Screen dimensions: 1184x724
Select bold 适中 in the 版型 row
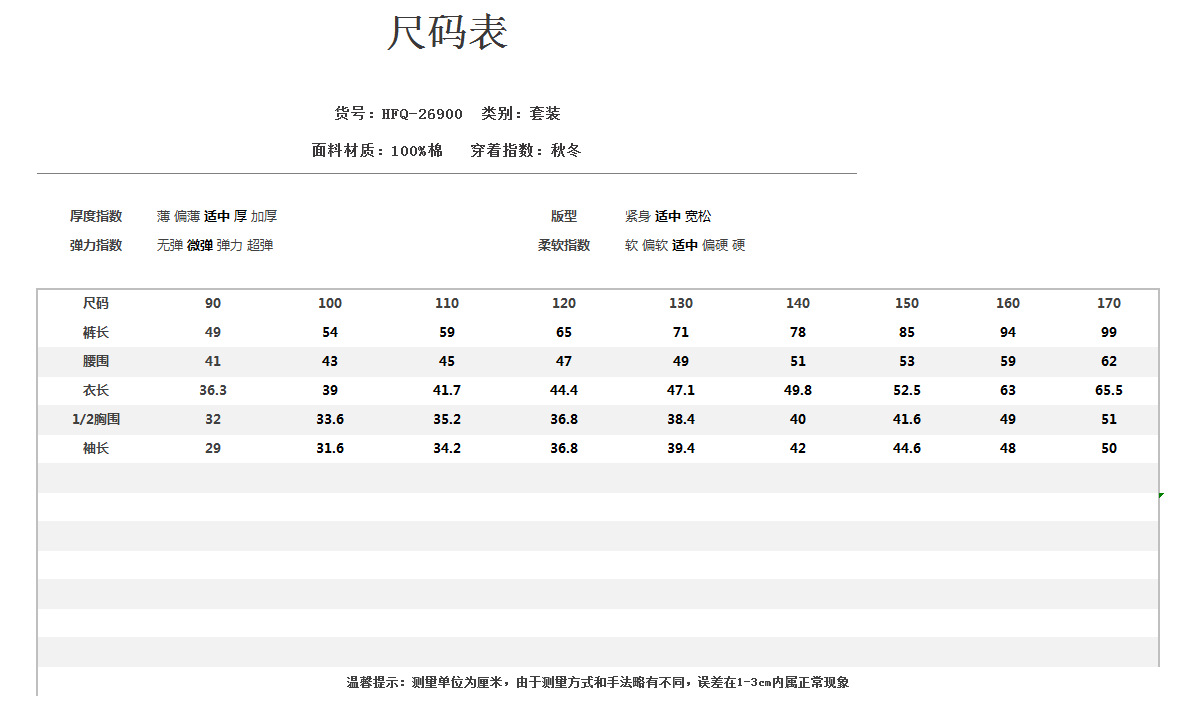(668, 216)
